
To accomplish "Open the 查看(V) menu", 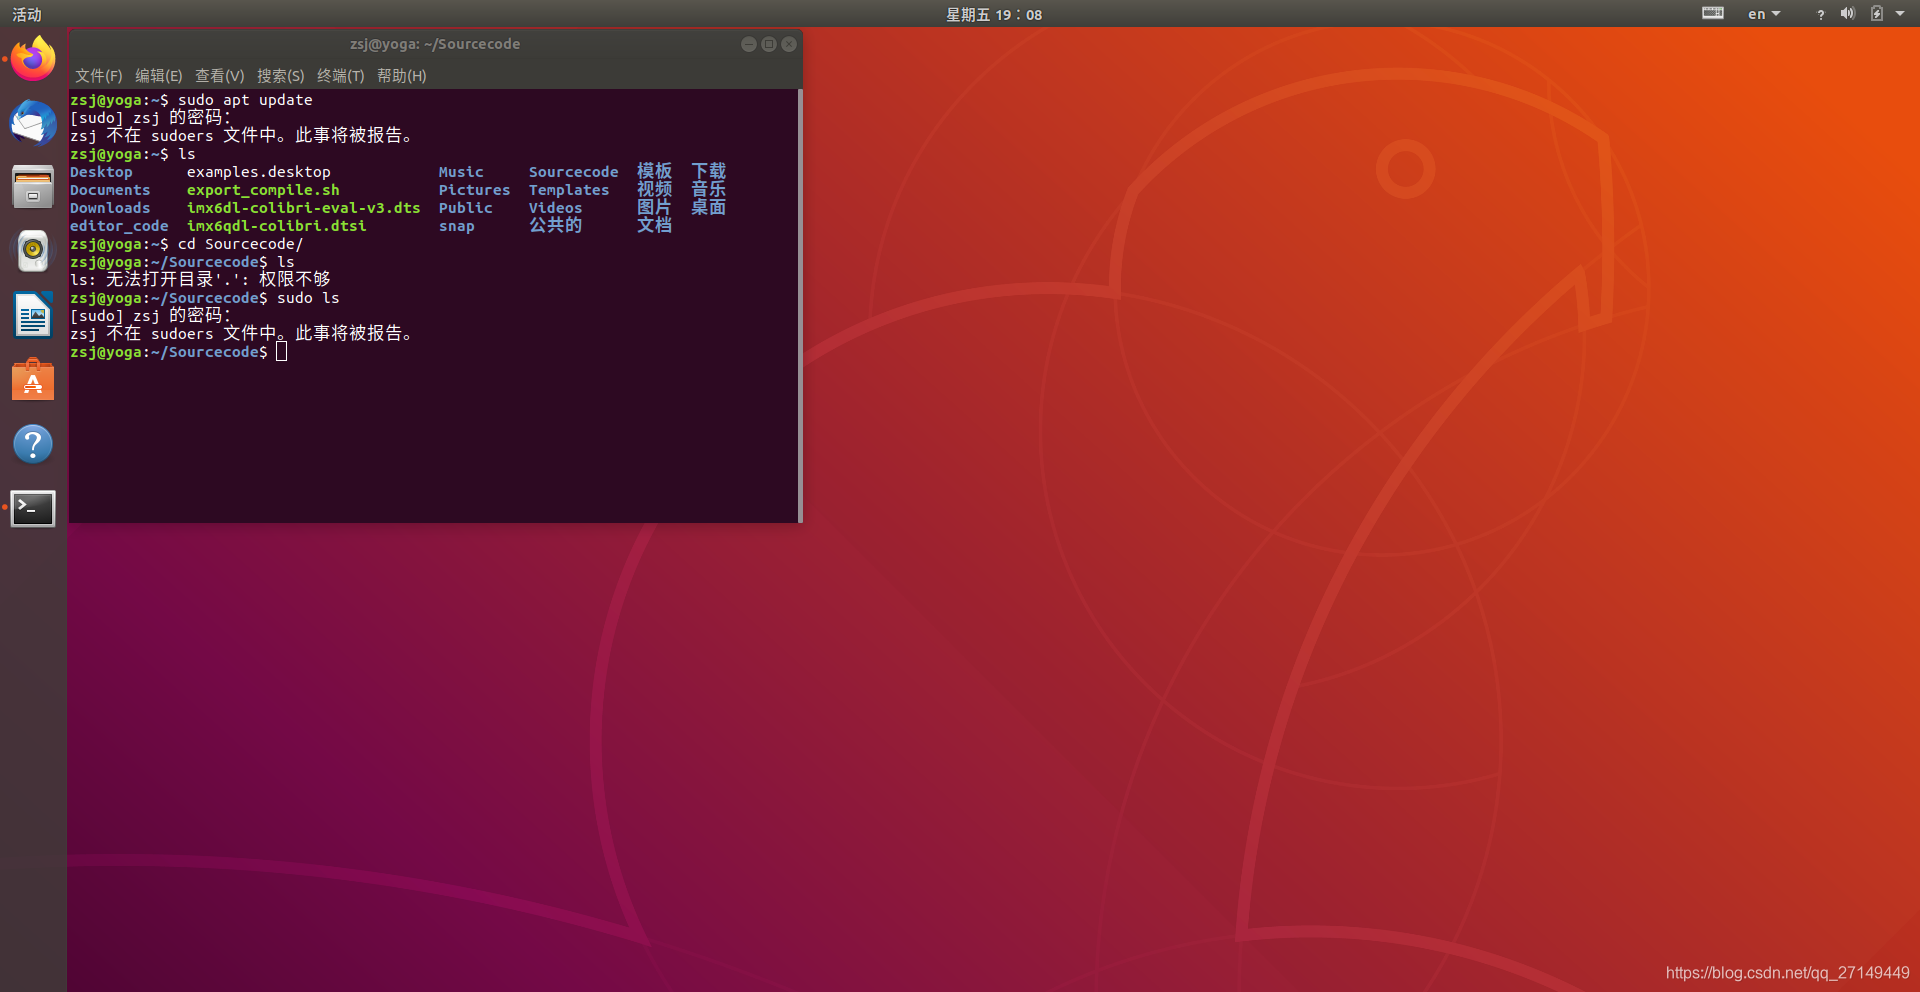I will pyautogui.click(x=220, y=76).
